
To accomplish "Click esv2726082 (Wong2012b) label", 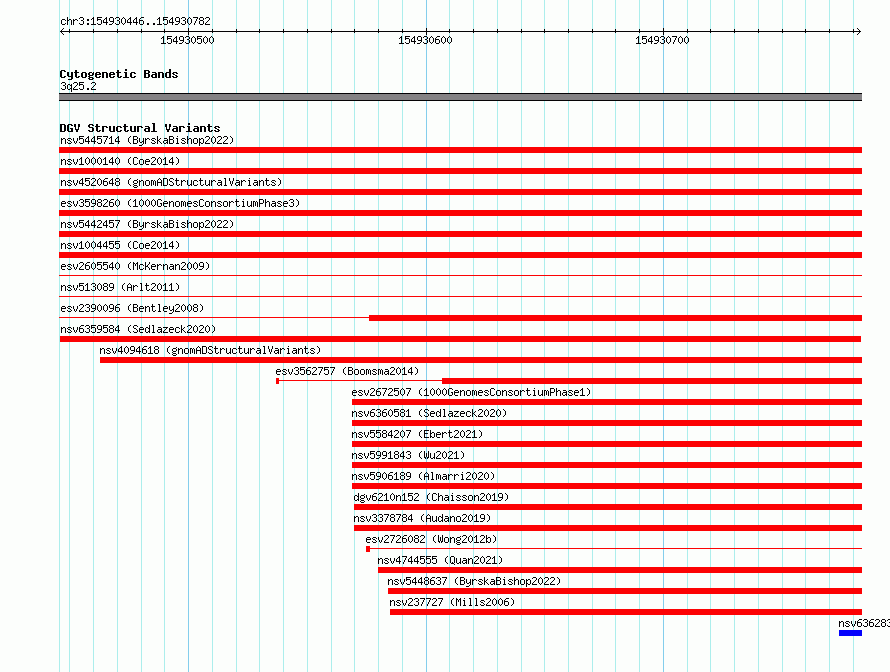I will [x=431, y=539].
